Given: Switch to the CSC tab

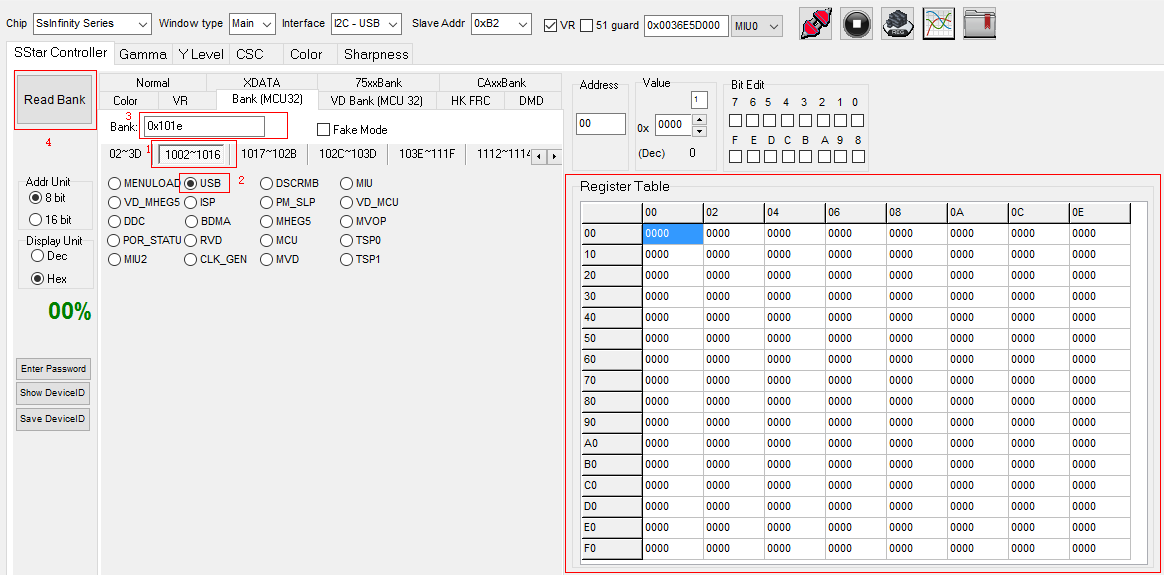Looking at the screenshot, I should [x=250, y=54].
